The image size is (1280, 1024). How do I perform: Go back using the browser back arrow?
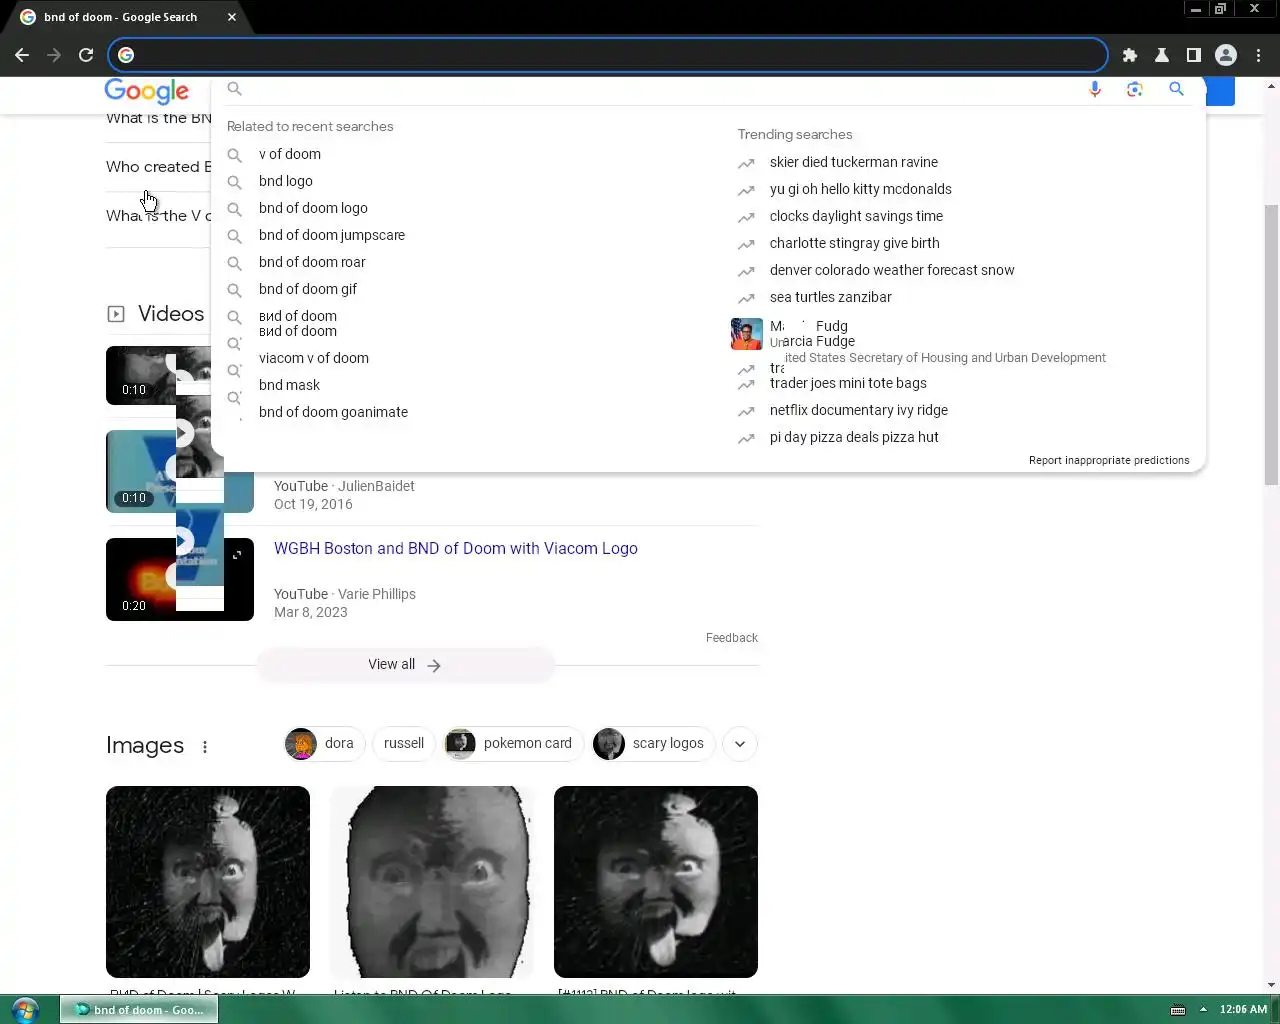coord(22,55)
